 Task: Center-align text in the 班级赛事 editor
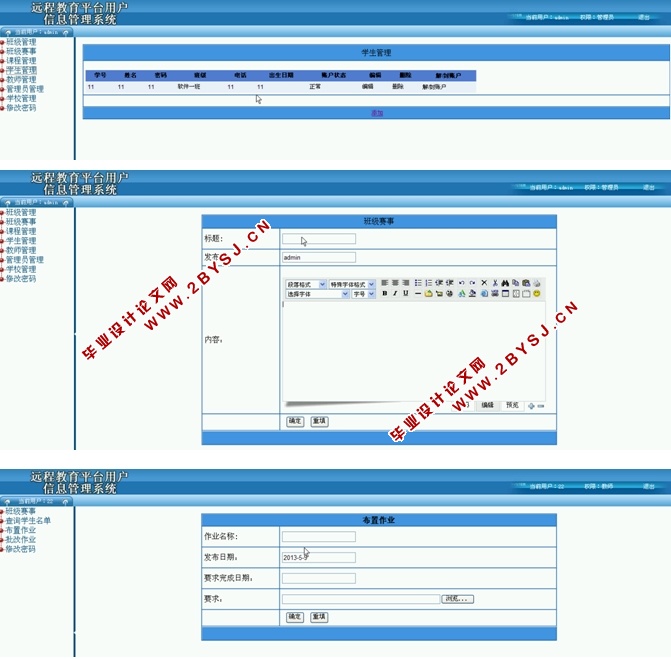click(x=395, y=283)
